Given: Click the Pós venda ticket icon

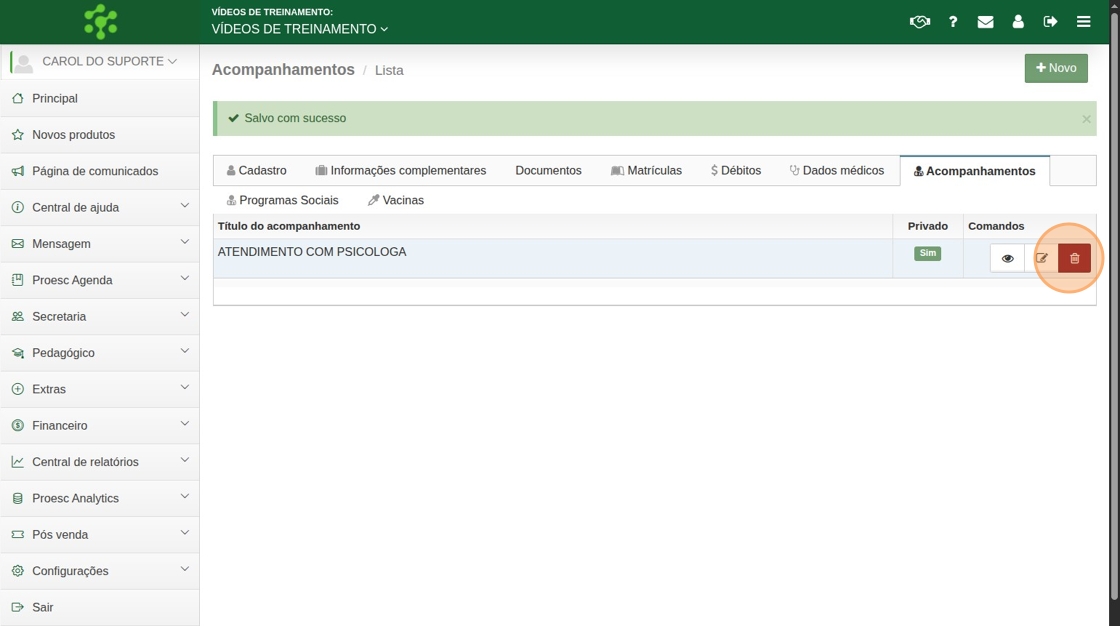Looking at the screenshot, I should click(x=18, y=535).
